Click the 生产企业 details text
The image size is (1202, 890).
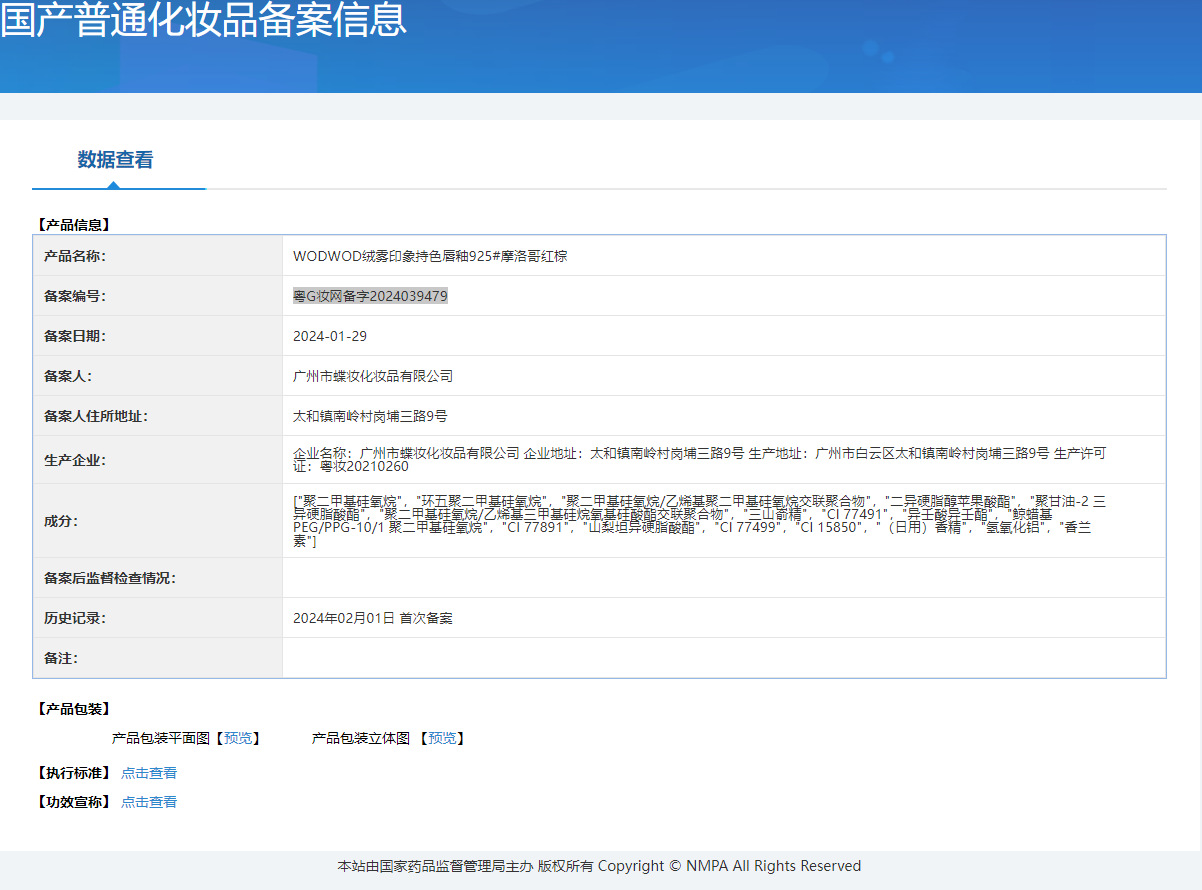(699, 459)
